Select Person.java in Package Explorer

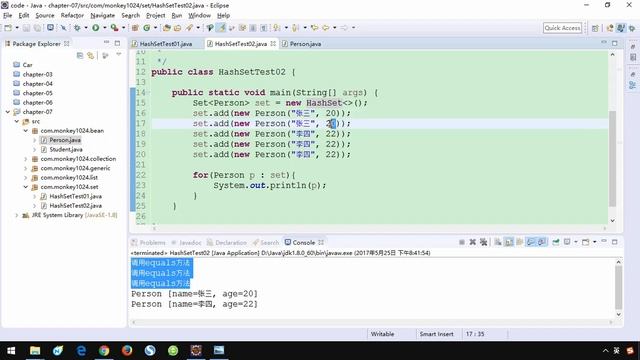tap(65, 140)
